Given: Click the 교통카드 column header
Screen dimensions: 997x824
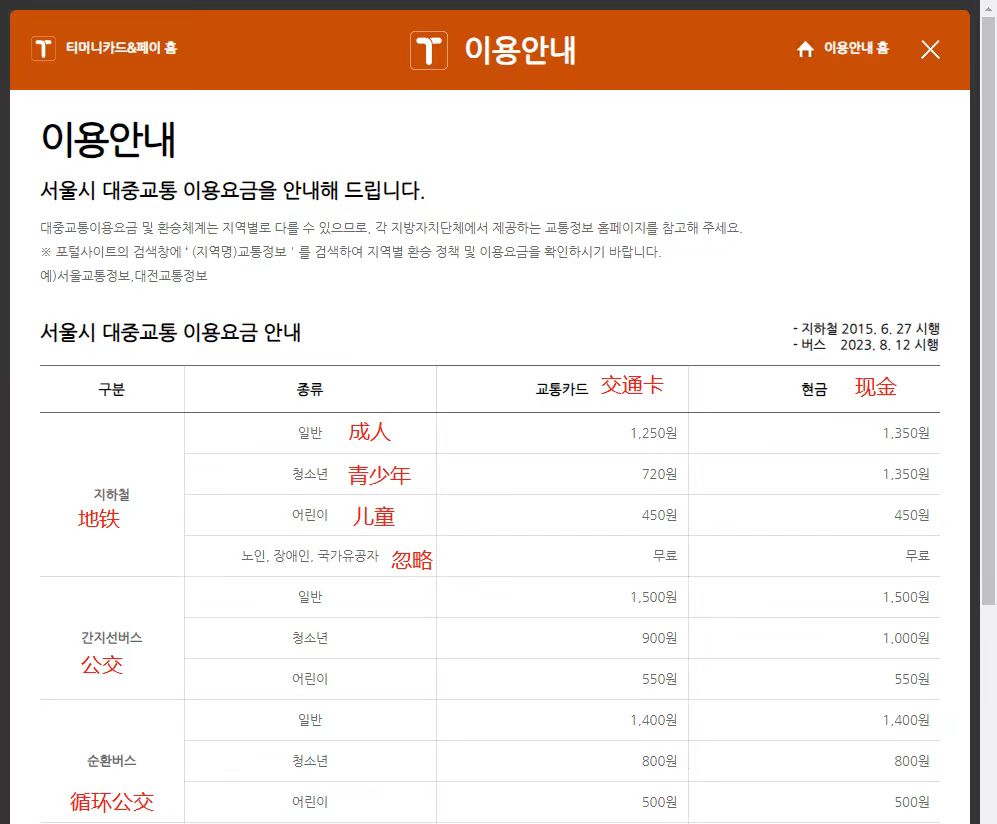Looking at the screenshot, I should (562, 389).
